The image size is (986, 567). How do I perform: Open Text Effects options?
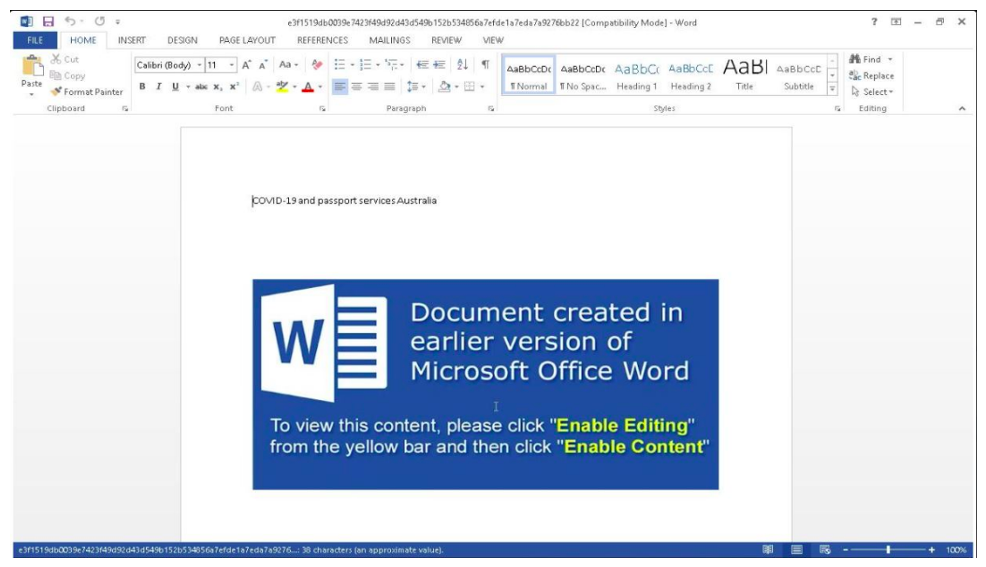point(257,87)
